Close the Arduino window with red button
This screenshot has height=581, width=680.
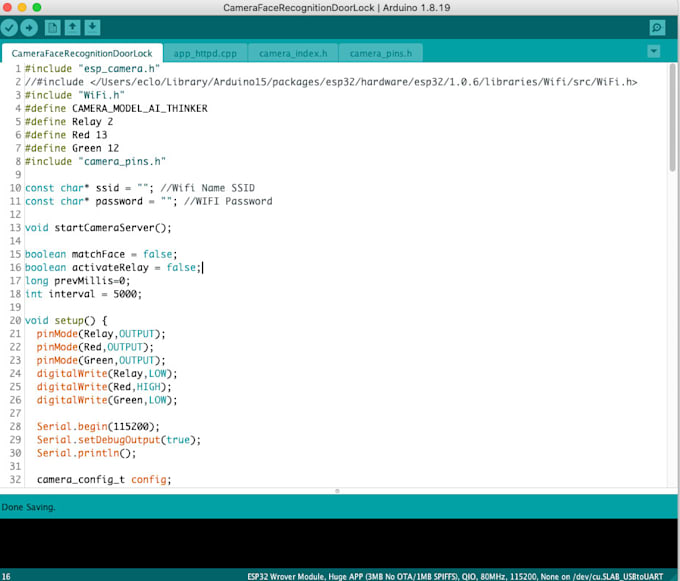coord(7,7)
